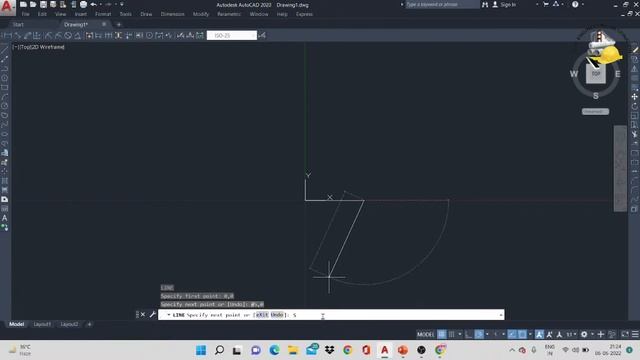The height and width of the screenshot is (360, 640).
Task: Expand the Object Snap dropdown arrow
Action: click(530, 334)
